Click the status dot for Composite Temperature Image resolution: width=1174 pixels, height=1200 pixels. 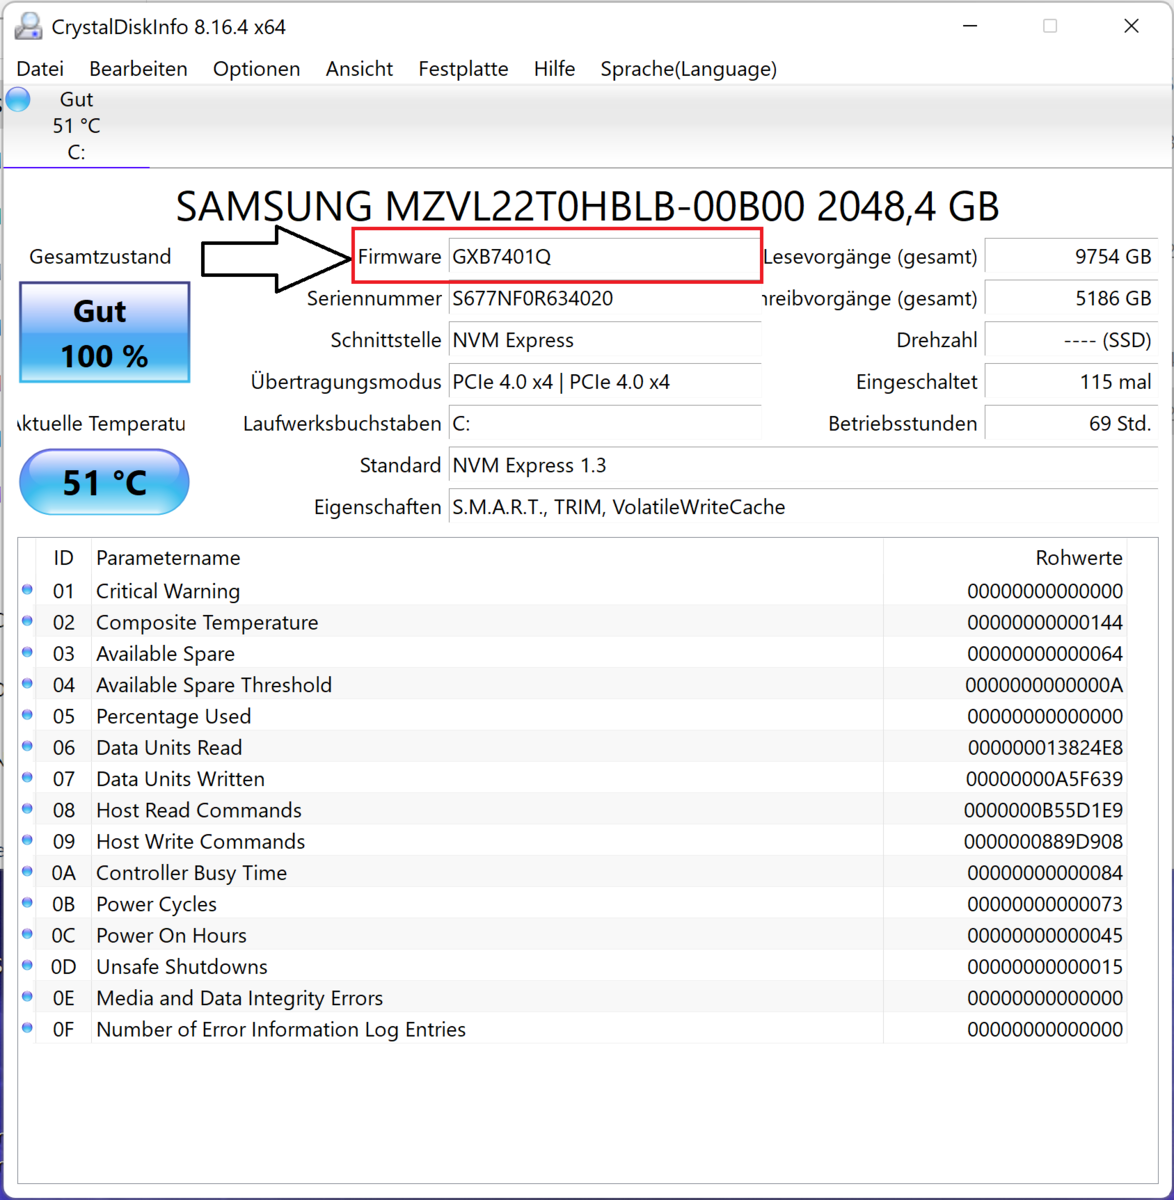pos(27,621)
